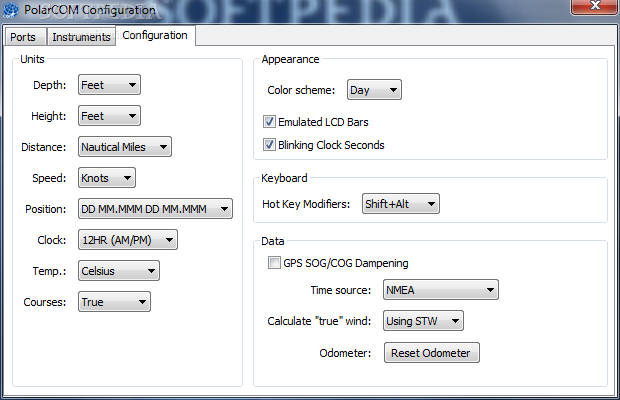Screen dimensions: 620x400
Task: Open the Position format dropdown
Action: click(x=155, y=209)
